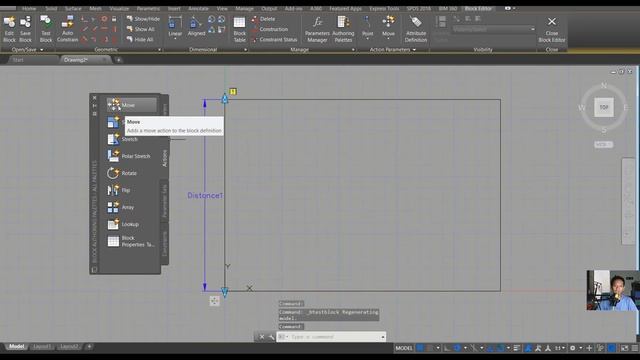The height and width of the screenshot is (360, 640).
Task: Click the Point parameter tool
Action: 367,26
